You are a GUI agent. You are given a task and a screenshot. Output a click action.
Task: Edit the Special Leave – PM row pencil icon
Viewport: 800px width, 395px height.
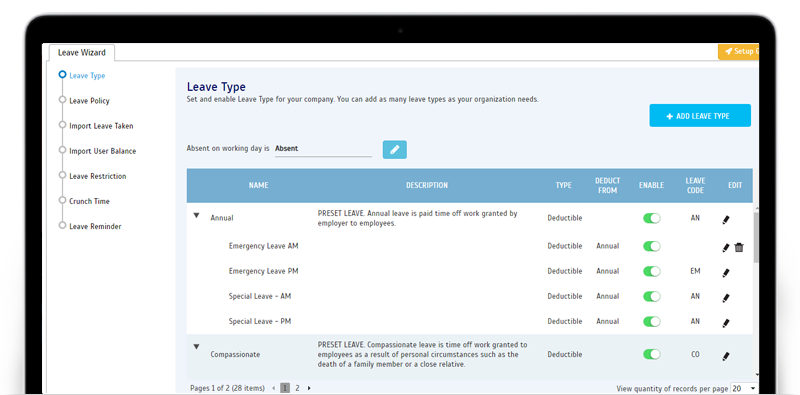coord(726,323)
